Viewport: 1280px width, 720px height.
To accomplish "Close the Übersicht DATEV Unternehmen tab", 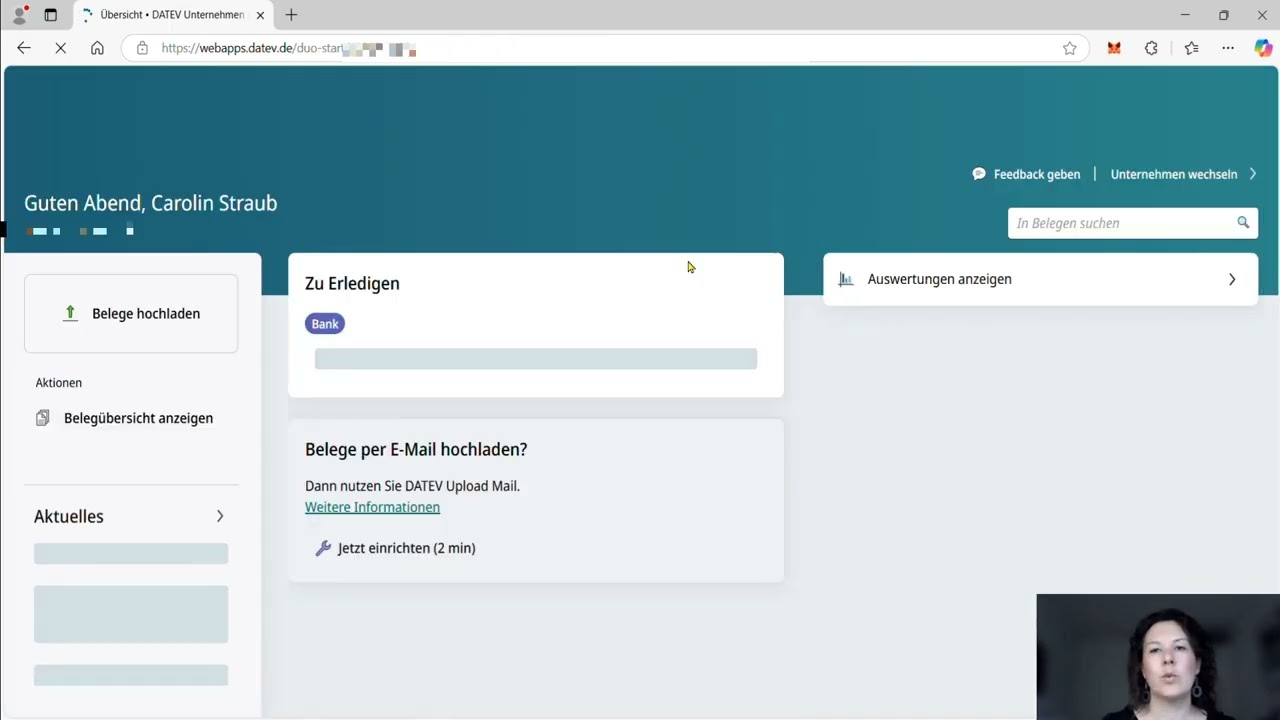I will (260, 15).
